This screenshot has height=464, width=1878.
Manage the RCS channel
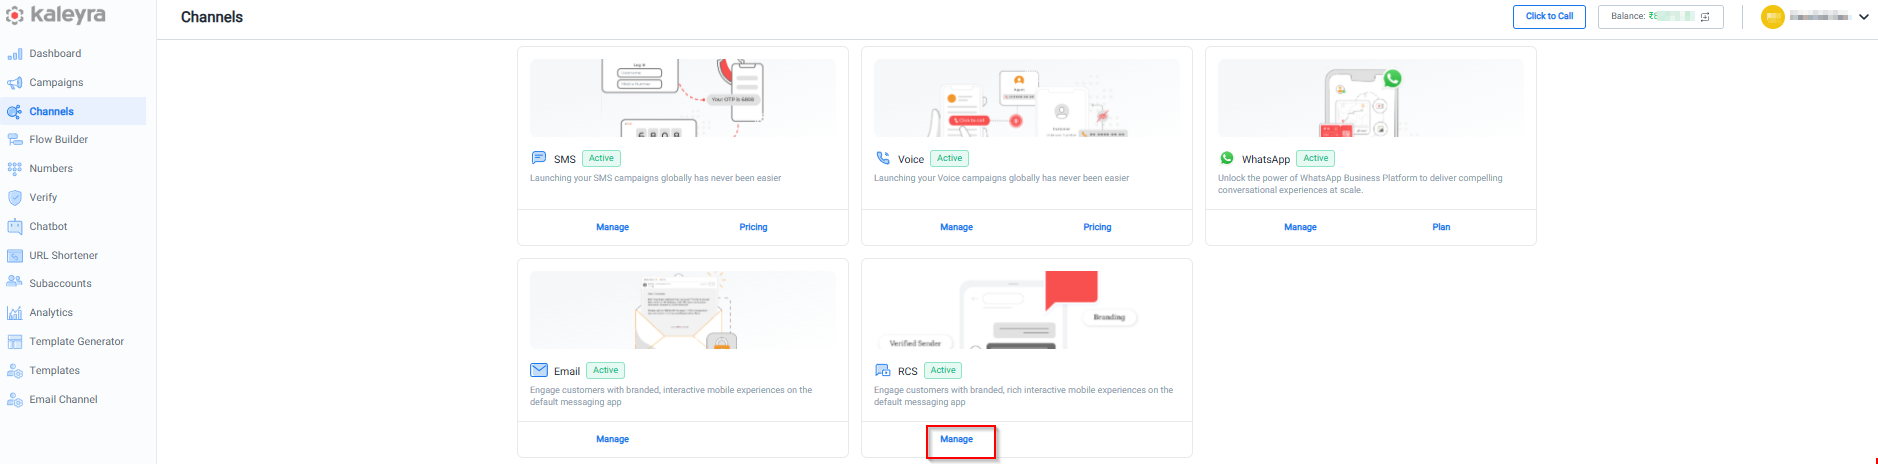point(956,439)
